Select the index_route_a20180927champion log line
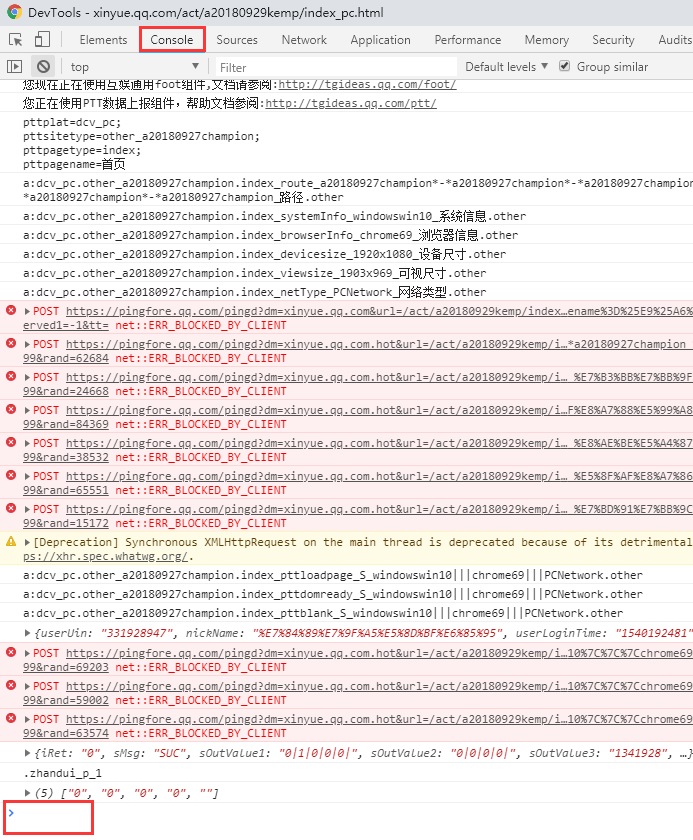693x840 pixels. 358,190
